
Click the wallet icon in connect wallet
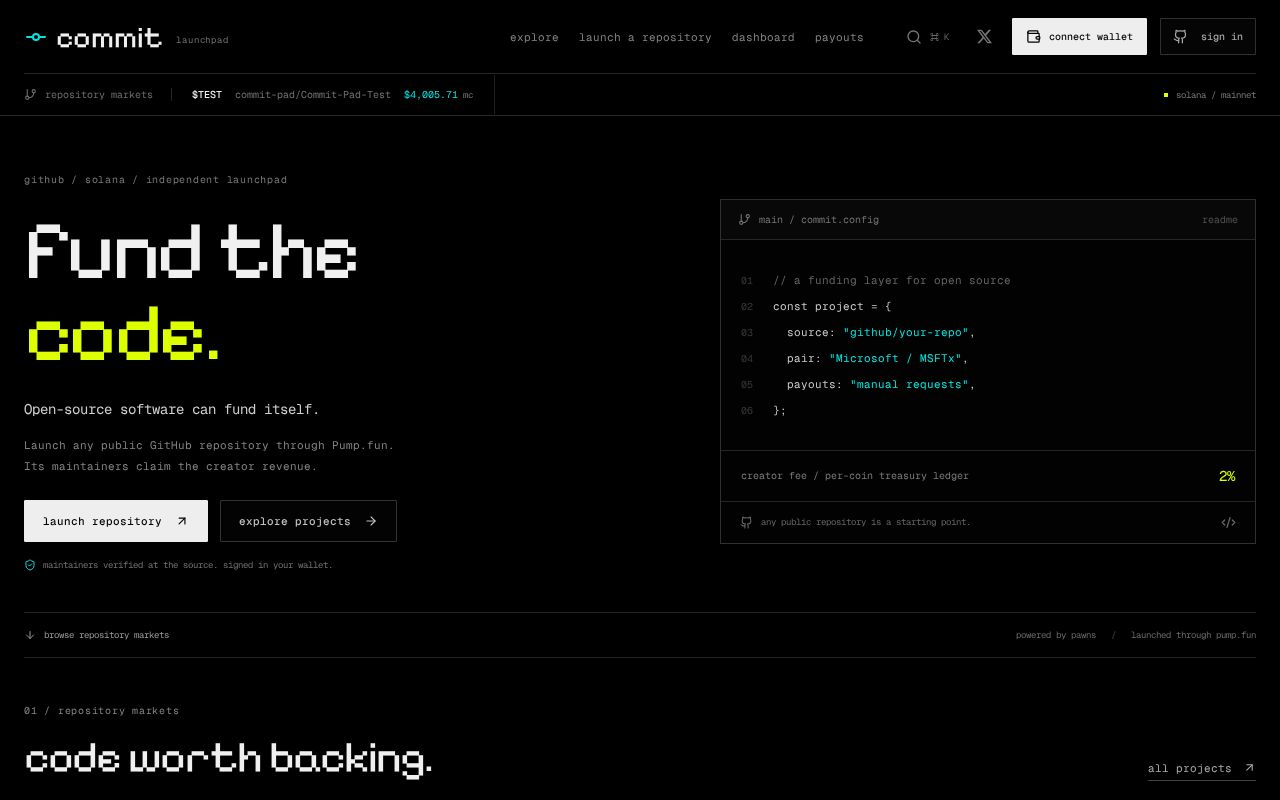click(x=1033, y=37)
